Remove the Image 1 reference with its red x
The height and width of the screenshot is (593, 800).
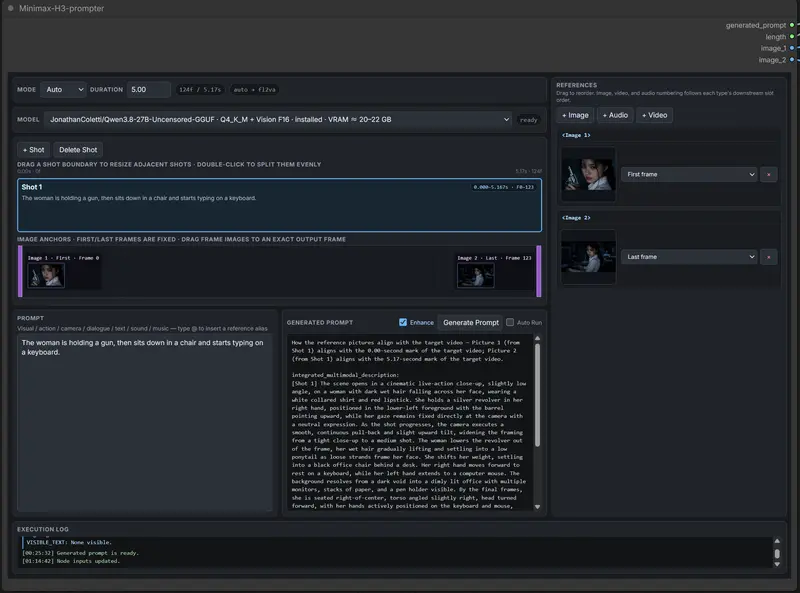pos(768,175)
